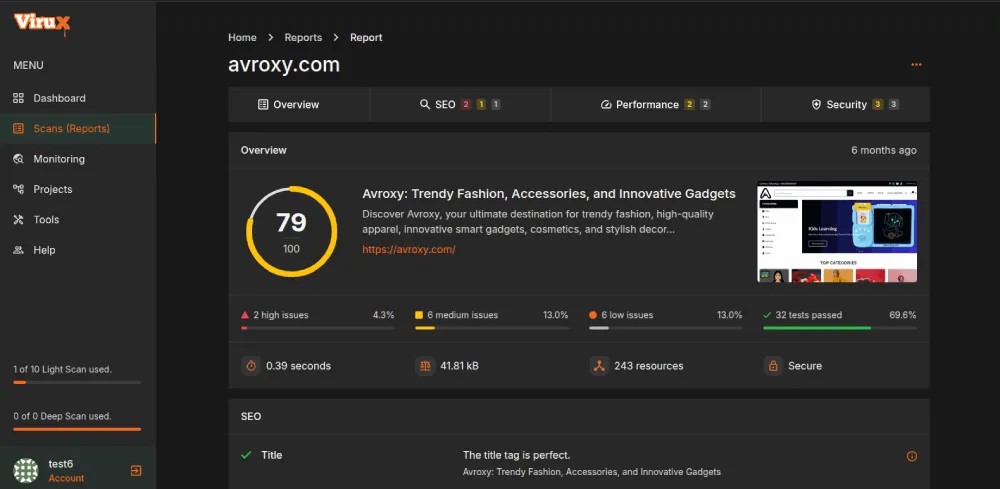Image resolution: width=1000 pixels, height=489 pixels.
Task: Click the 4.3% high issues value
Action: pos(383,315)
